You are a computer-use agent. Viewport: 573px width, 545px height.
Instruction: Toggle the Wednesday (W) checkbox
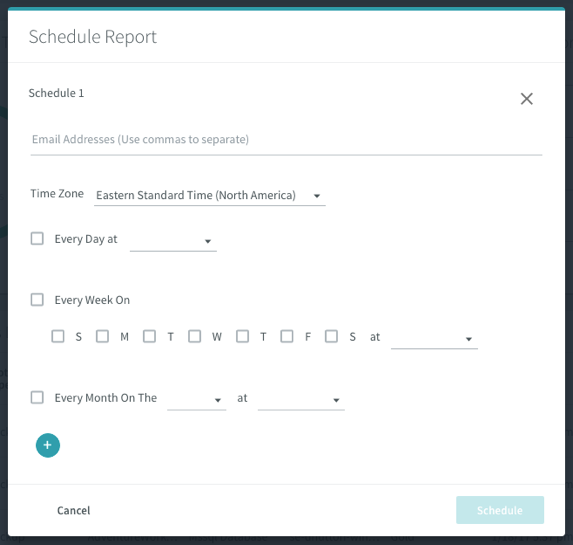click(x=194, y=336)
